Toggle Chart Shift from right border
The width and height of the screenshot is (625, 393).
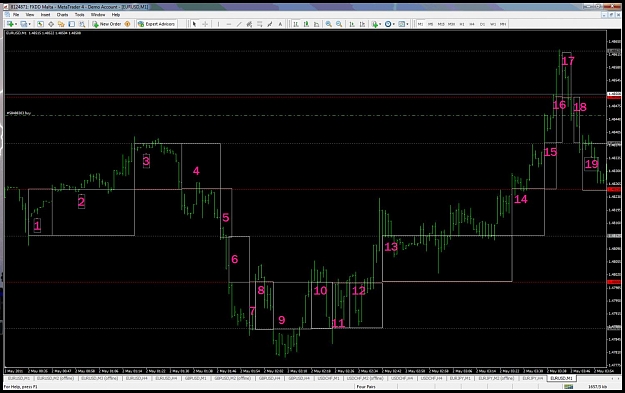[362, 24]
